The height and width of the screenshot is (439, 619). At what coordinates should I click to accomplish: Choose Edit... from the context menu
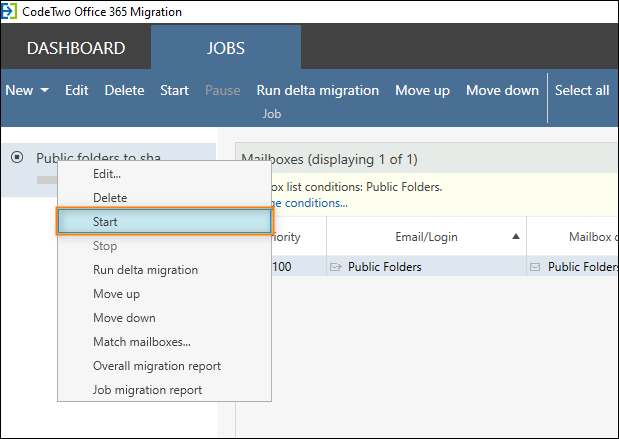click(165, 174)
